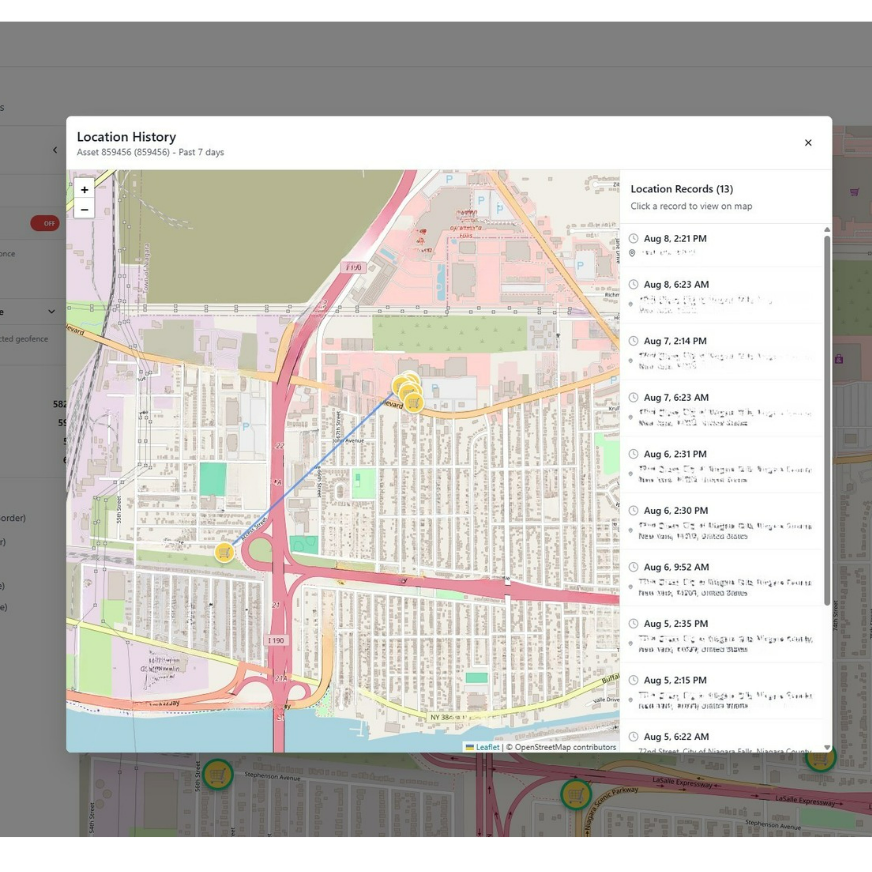This screenshot has height=872, width=872.
Task: Select the Aug 6, 2:30 PM record
Action: (x=721, y=522)
